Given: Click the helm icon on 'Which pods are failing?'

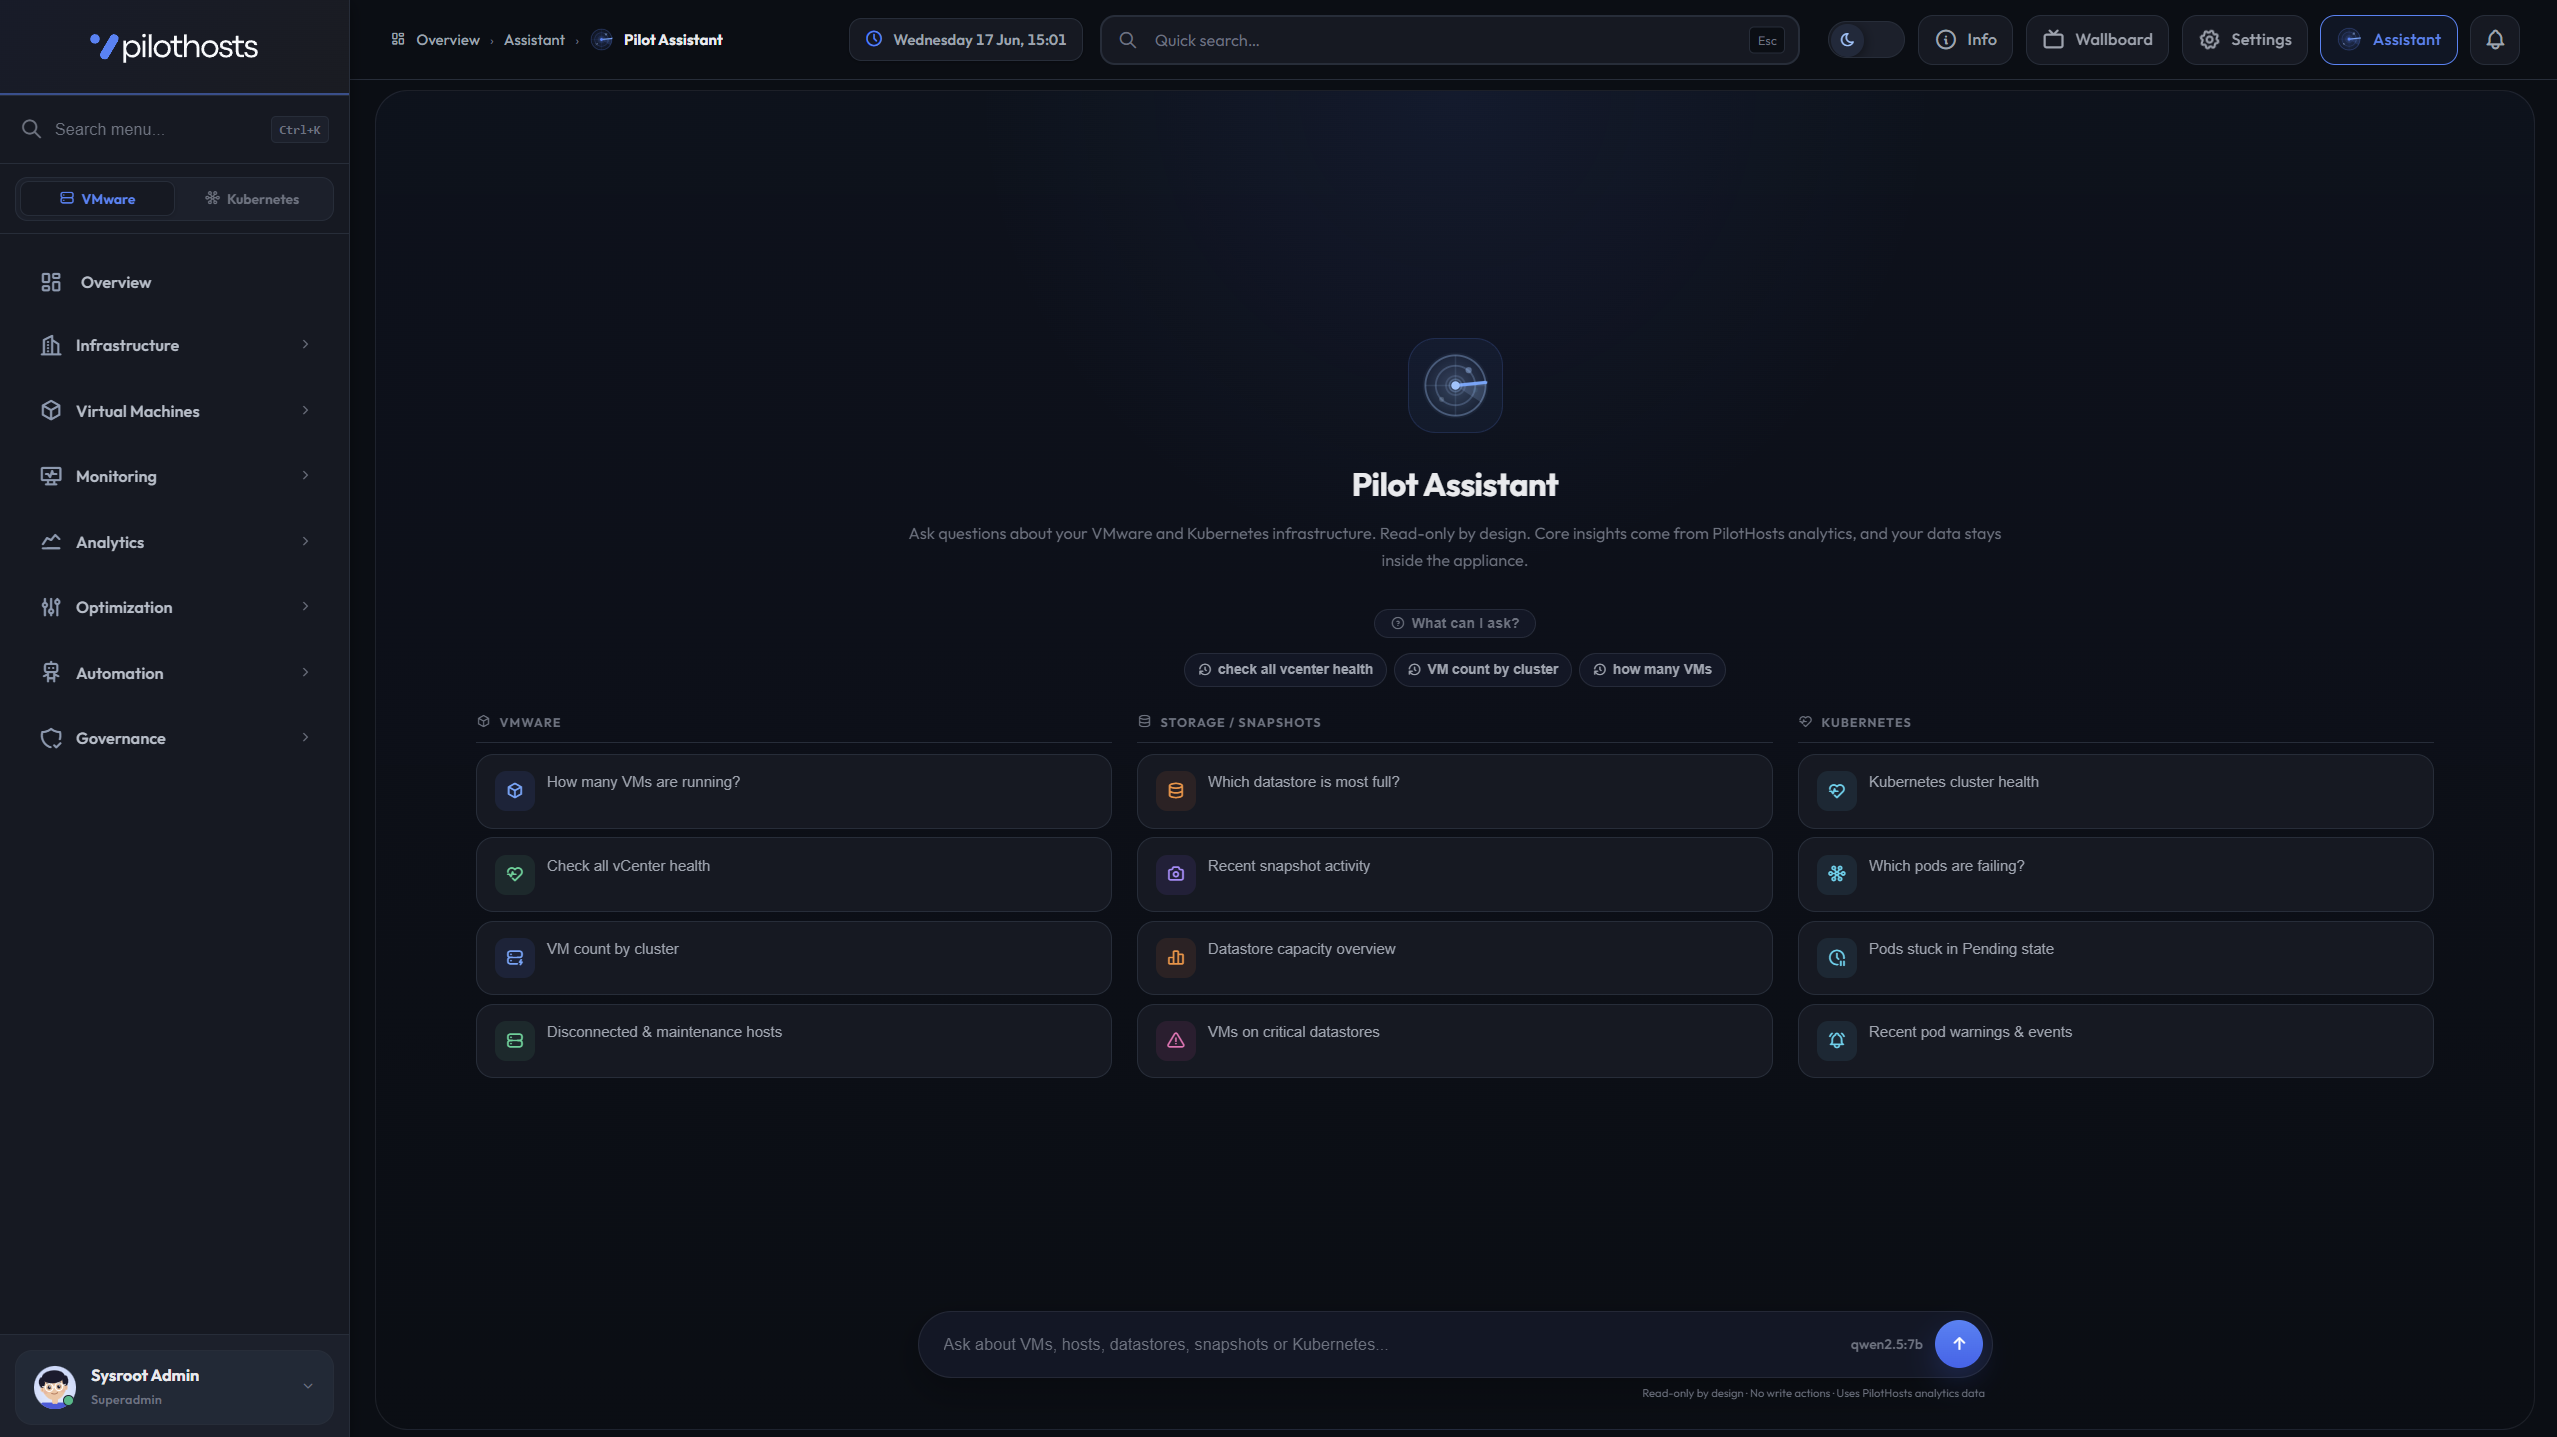Looking at the screenshot, I should (1837, 874).
